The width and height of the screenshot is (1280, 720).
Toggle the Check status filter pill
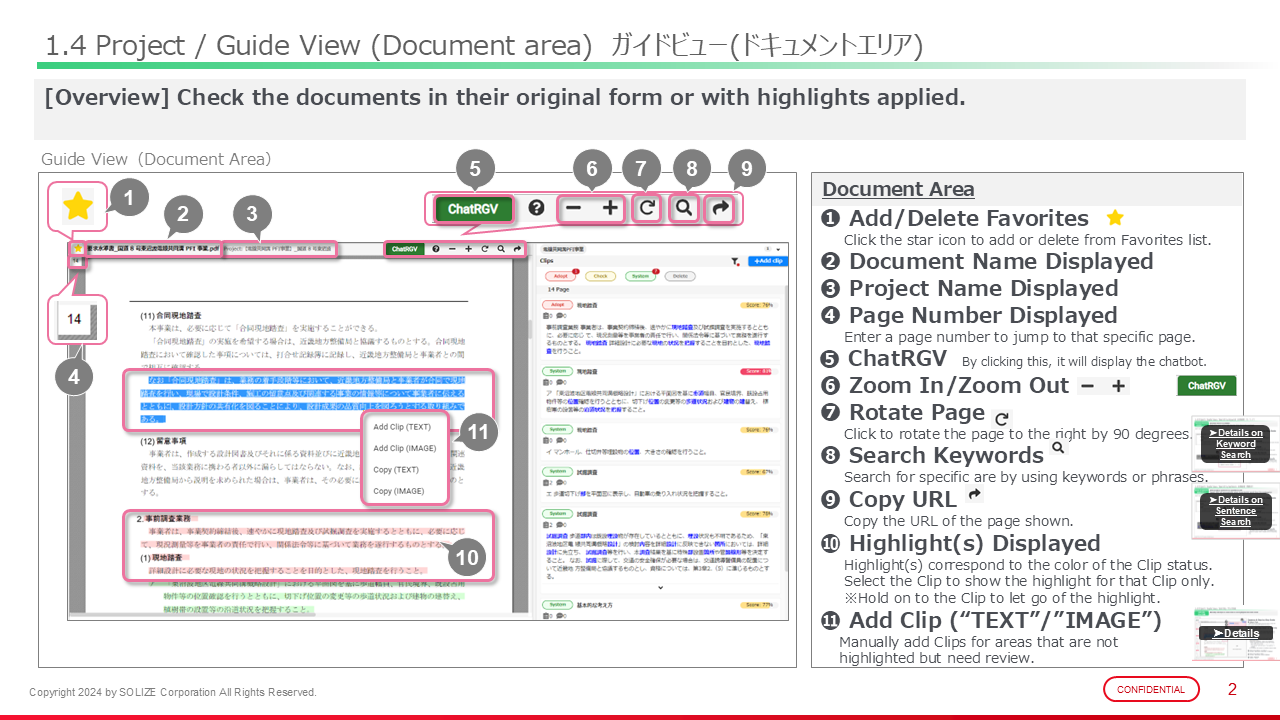(601, 276)
